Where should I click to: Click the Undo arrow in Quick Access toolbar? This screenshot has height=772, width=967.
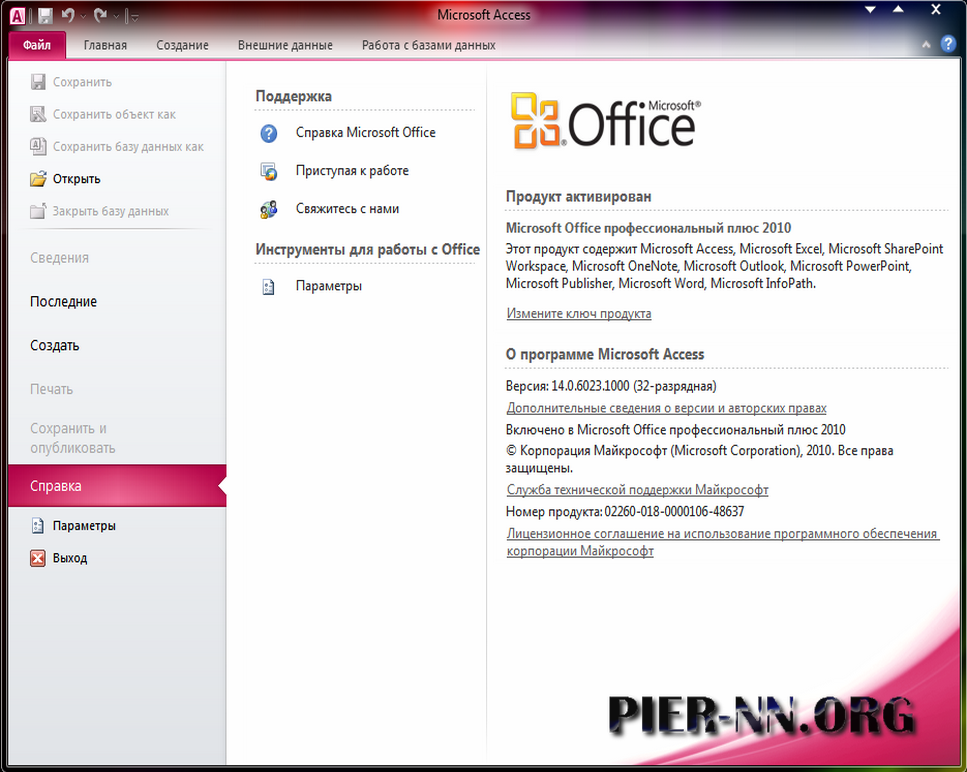(x=68, y=15)
